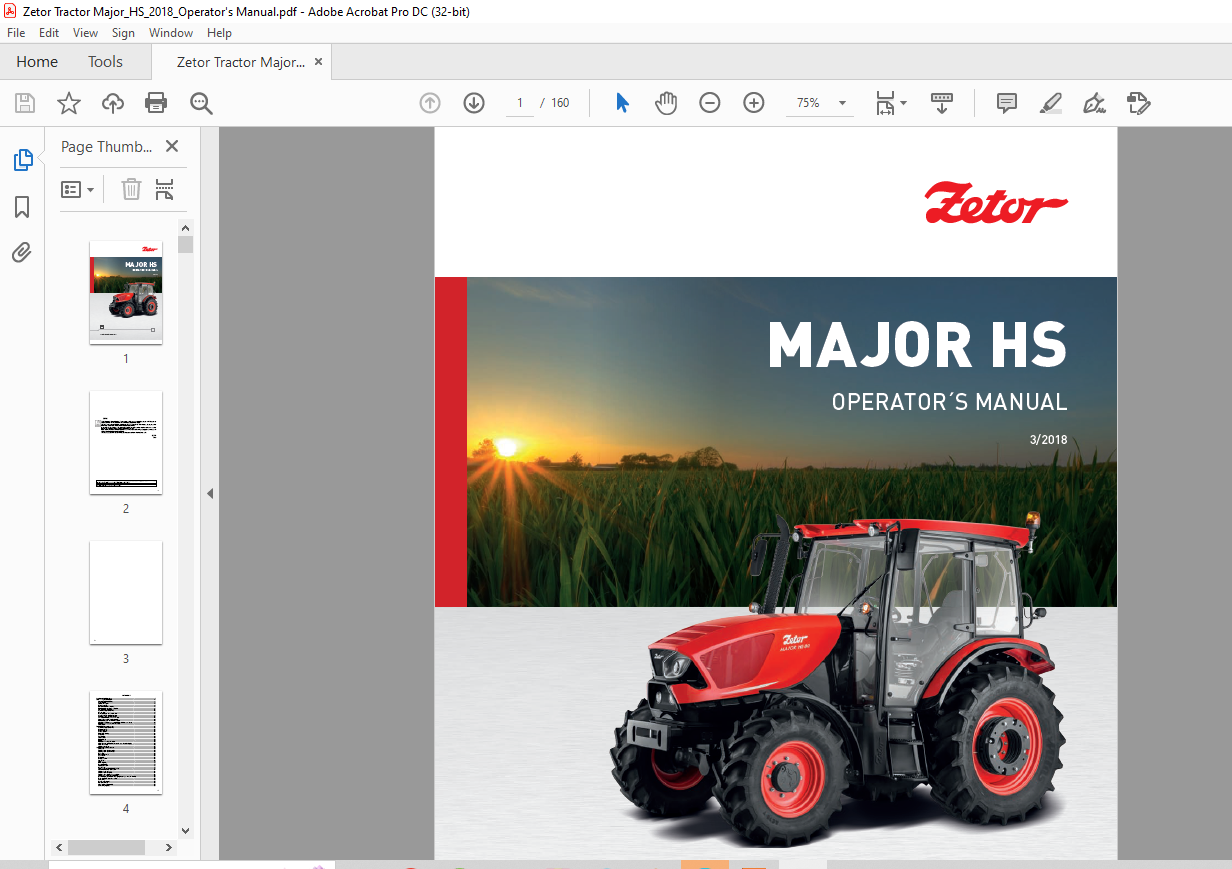Viewport: 1232px width, 869px height.
Task: Open the fit page options icon
Action: click(890, 103)
